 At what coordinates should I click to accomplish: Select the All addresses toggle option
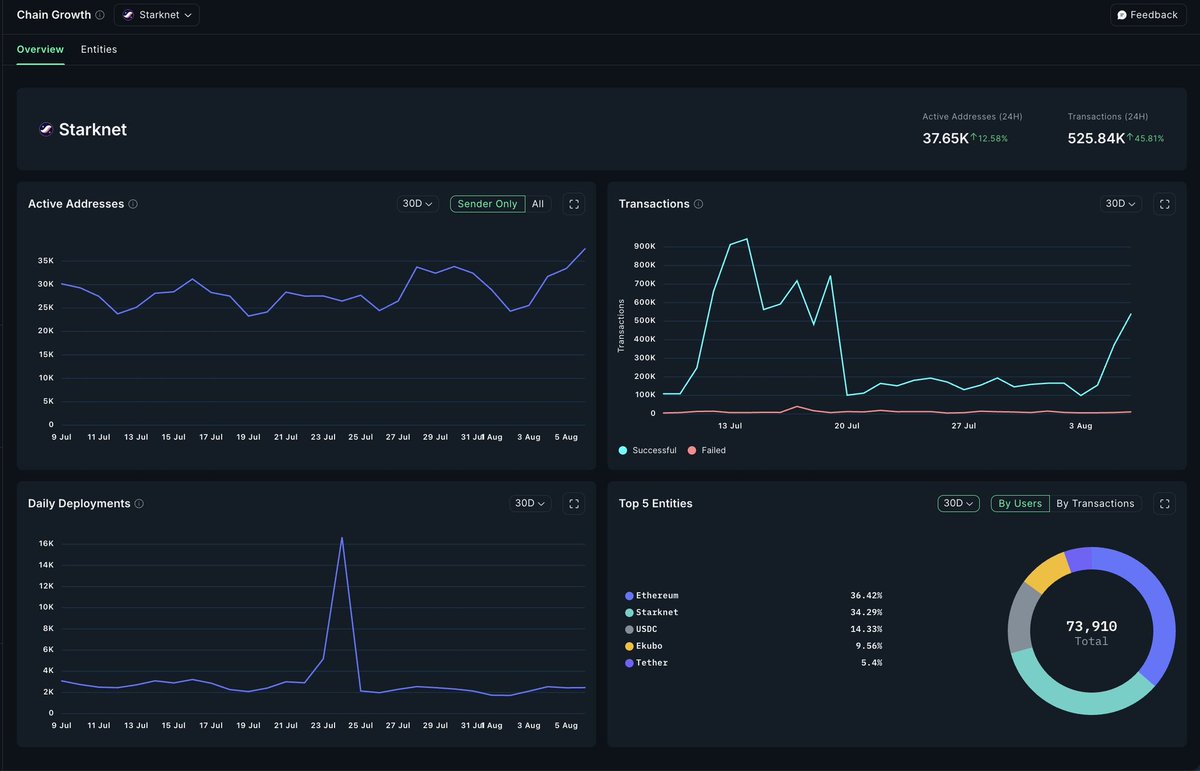tap(538, 204)
